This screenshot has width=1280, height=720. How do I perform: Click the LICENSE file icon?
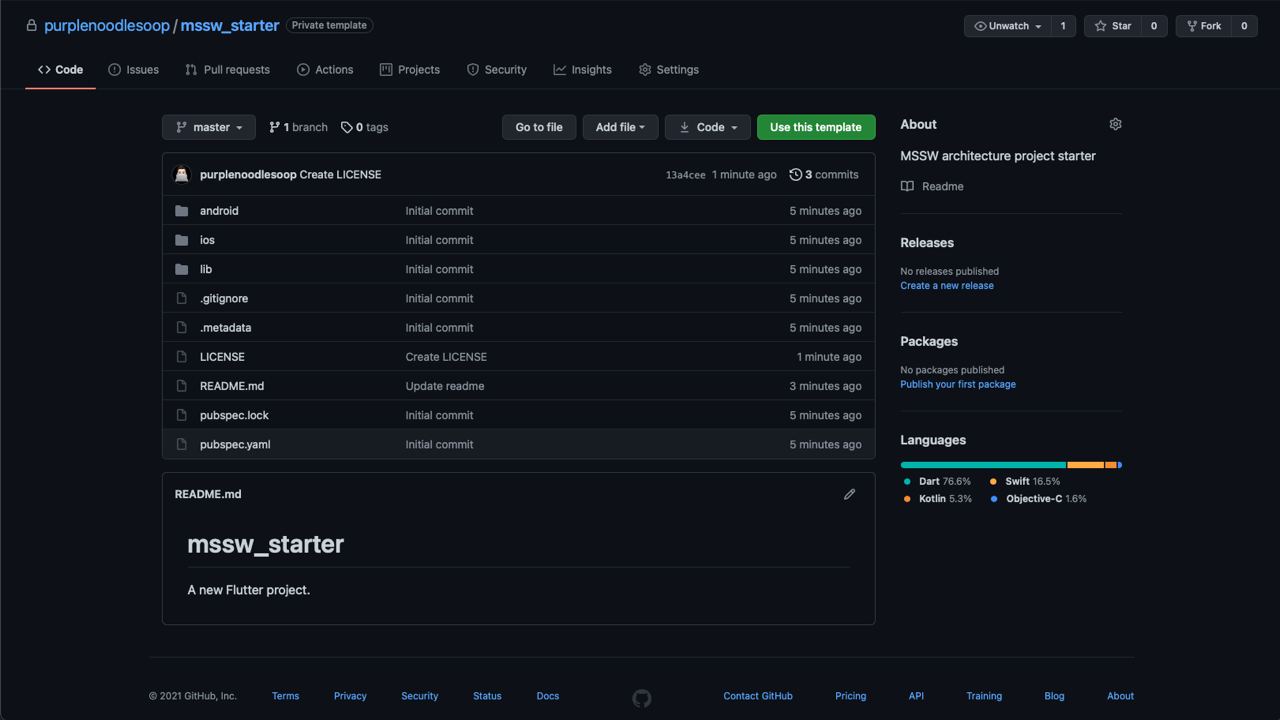[x=181, y=357]
